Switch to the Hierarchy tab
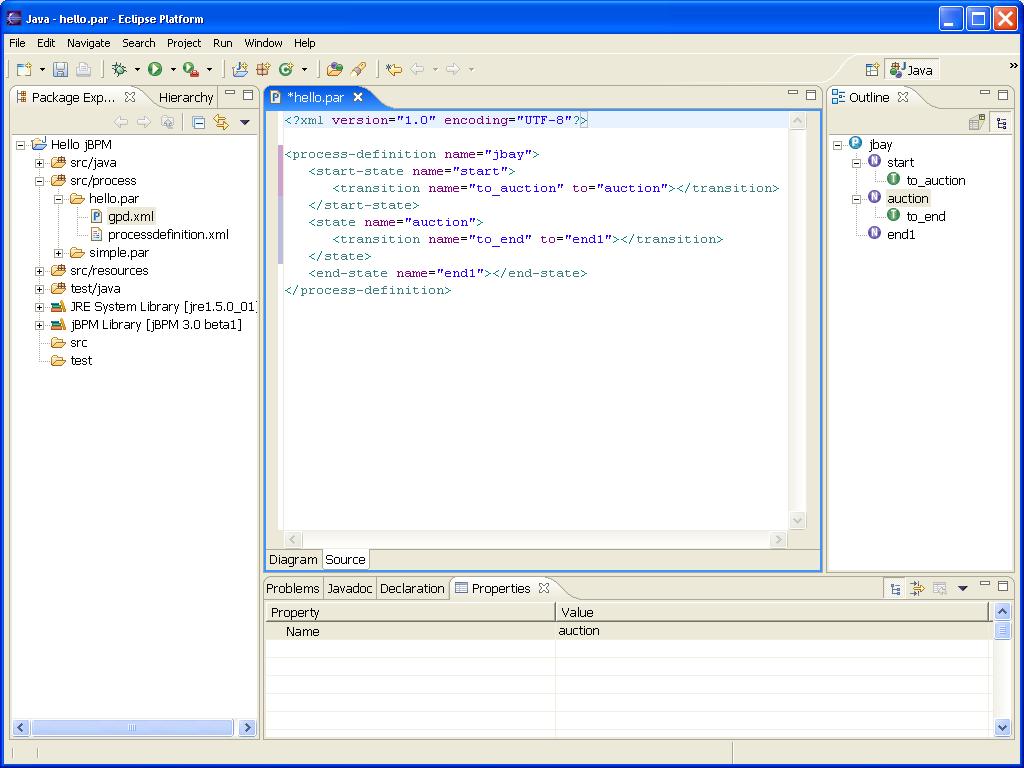 pyautogui.click(x=185, y=97)
